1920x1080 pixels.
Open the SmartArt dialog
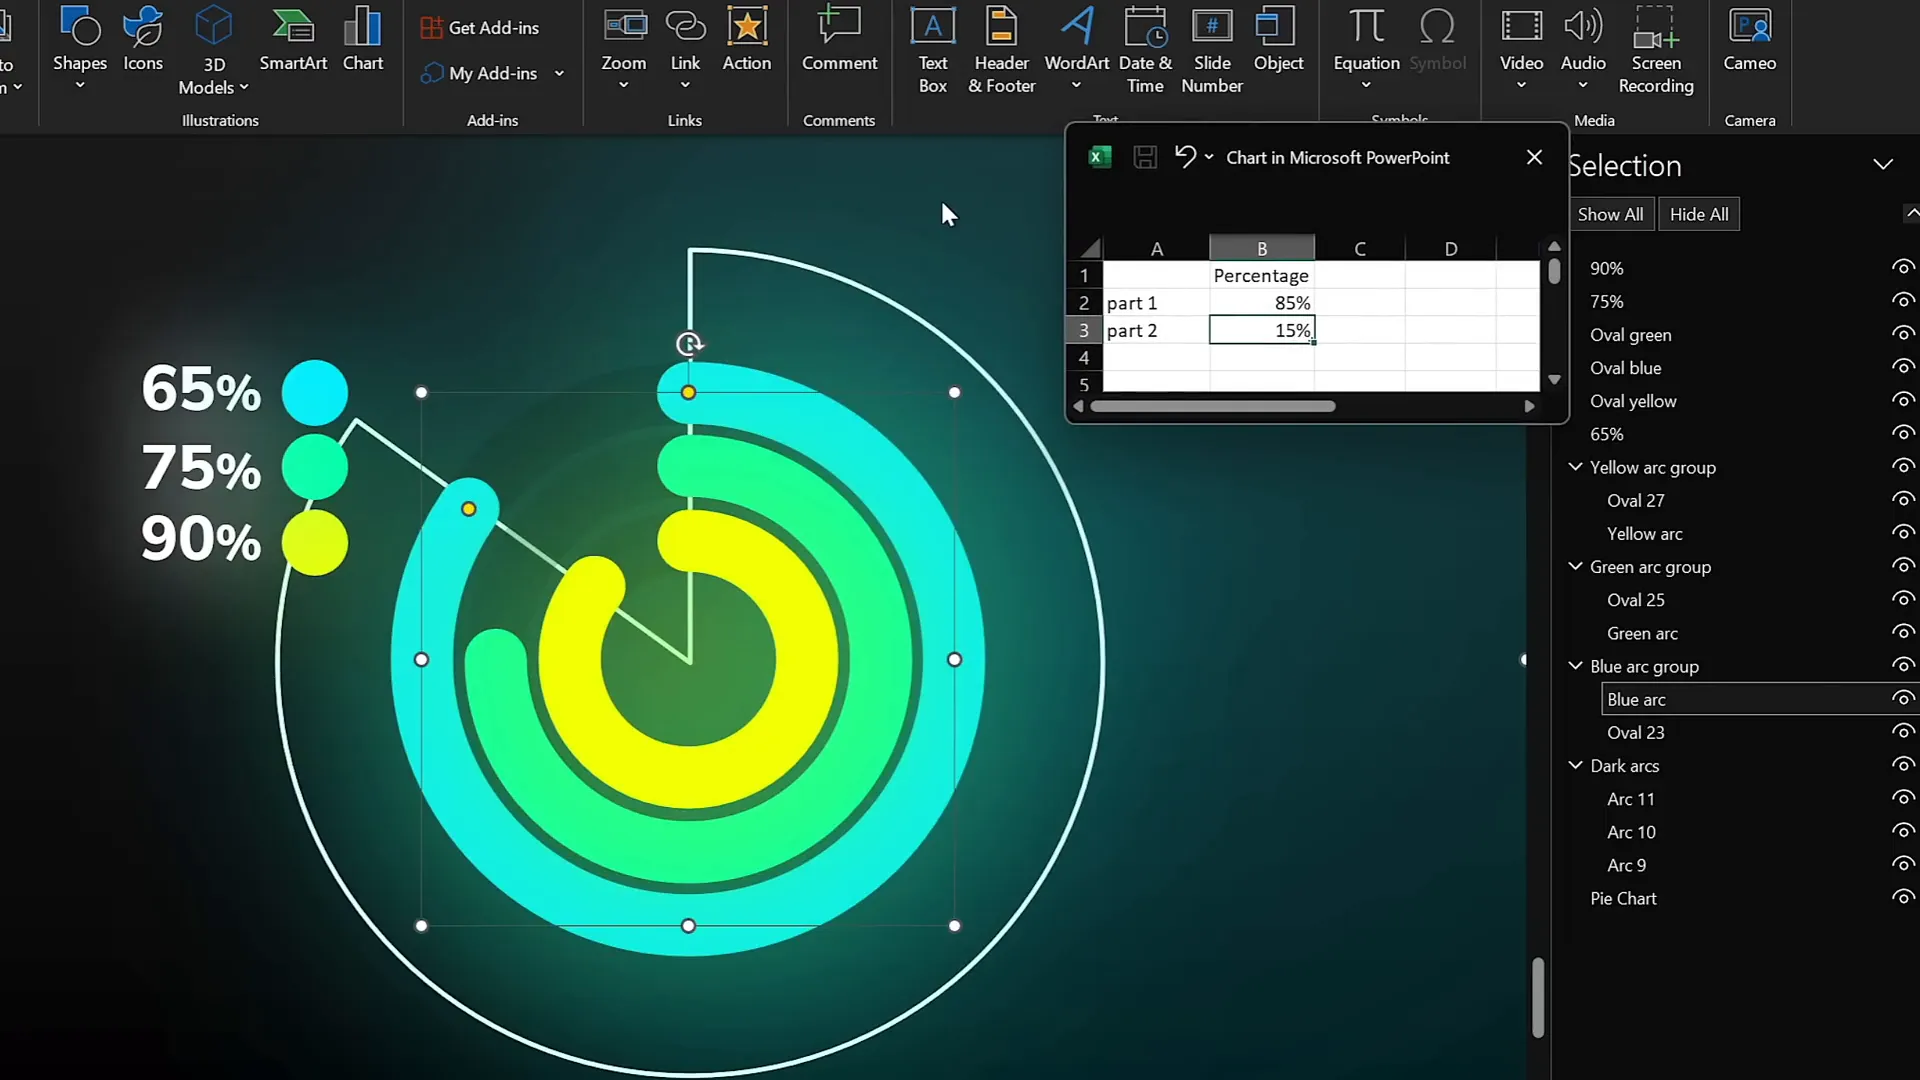point(293,40)
